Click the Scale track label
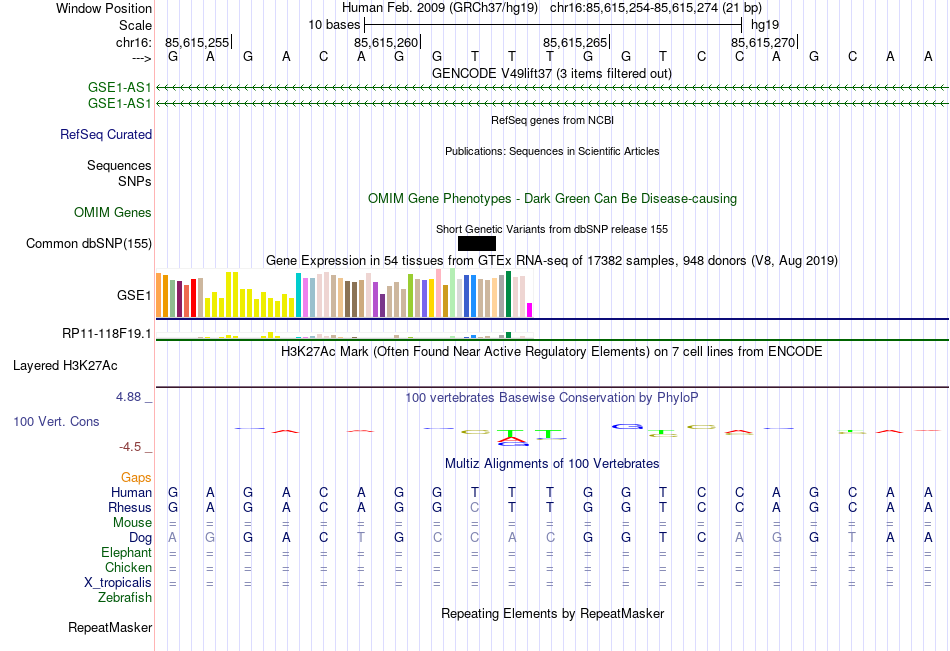 point(135,25)
